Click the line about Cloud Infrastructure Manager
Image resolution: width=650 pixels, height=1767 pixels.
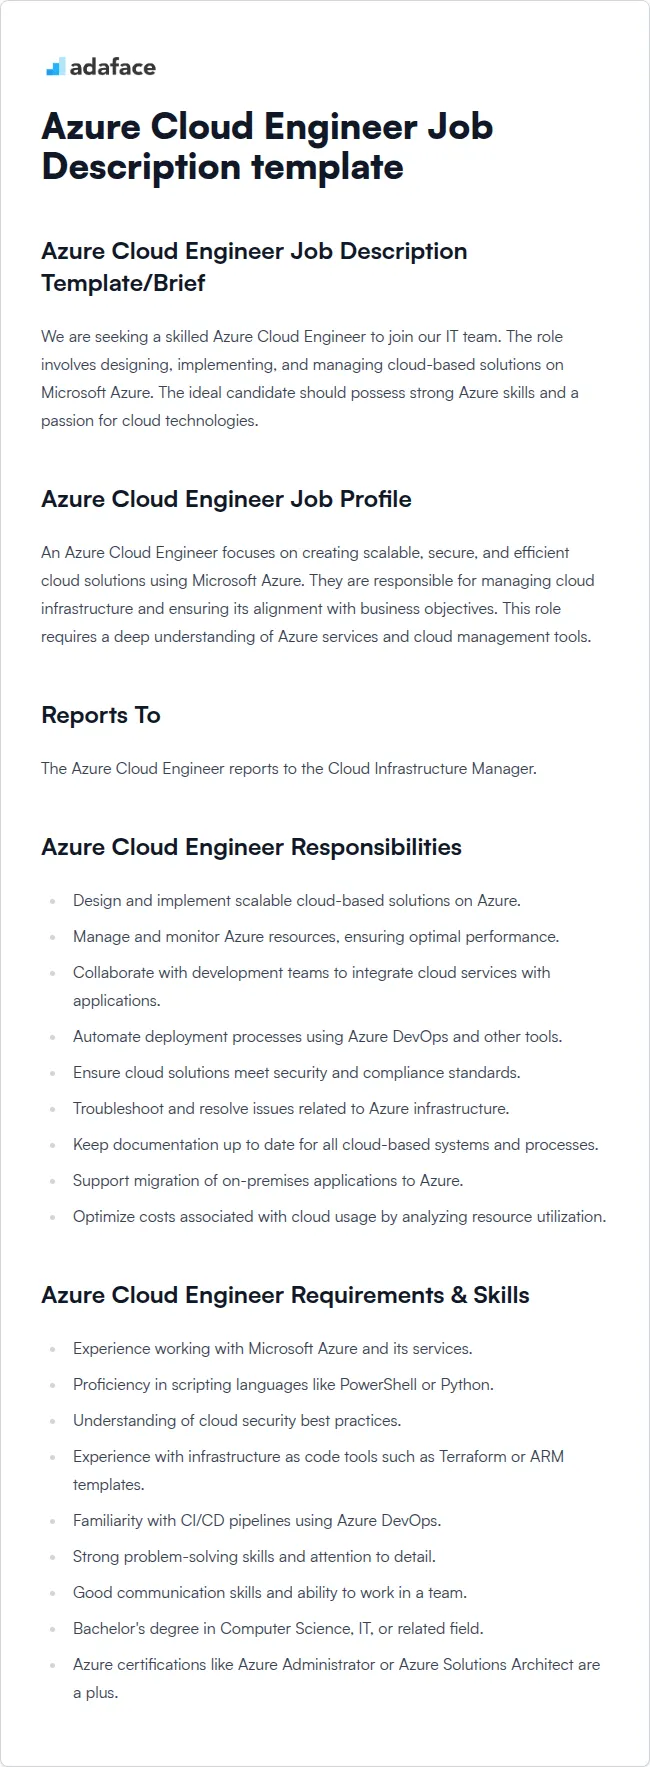coord(289,768)
